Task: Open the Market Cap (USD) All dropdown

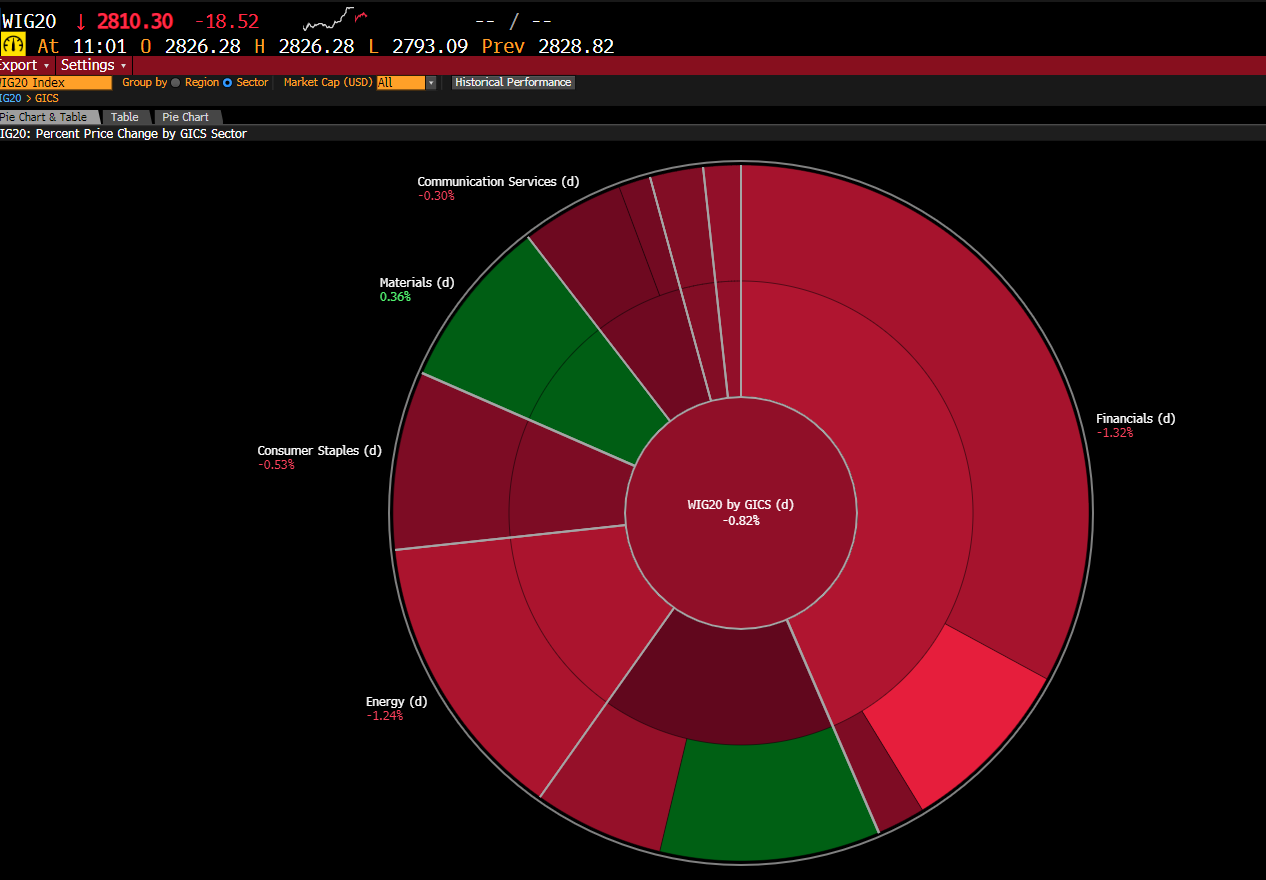Action: tap(406, 83)
